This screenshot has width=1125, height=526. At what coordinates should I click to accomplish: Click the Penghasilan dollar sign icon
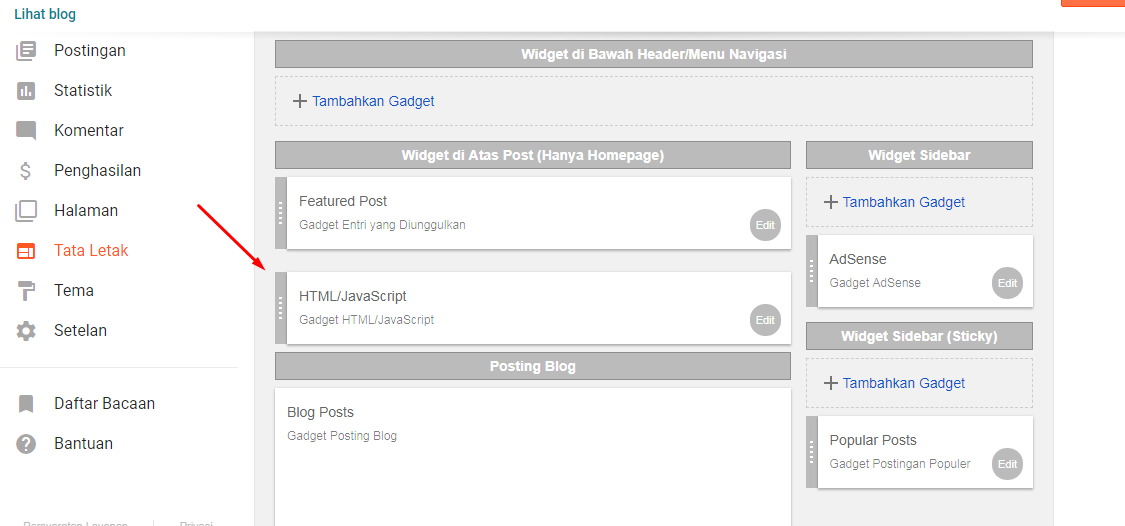(x=26, y=170)
